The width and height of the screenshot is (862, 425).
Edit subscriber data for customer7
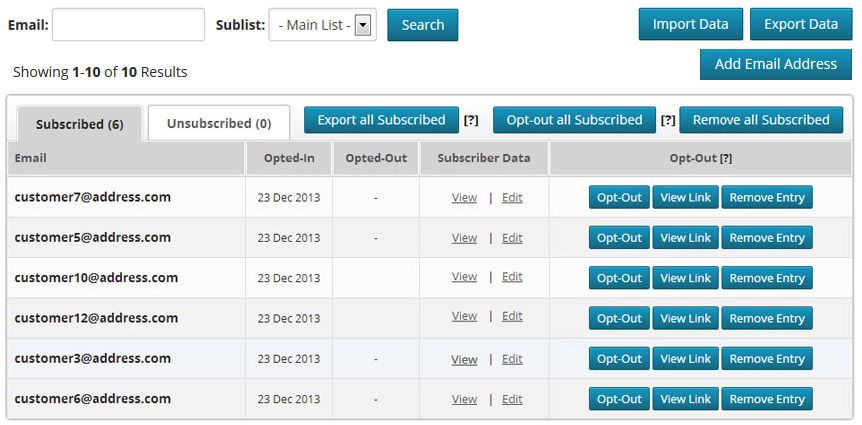tap(512, 197)
